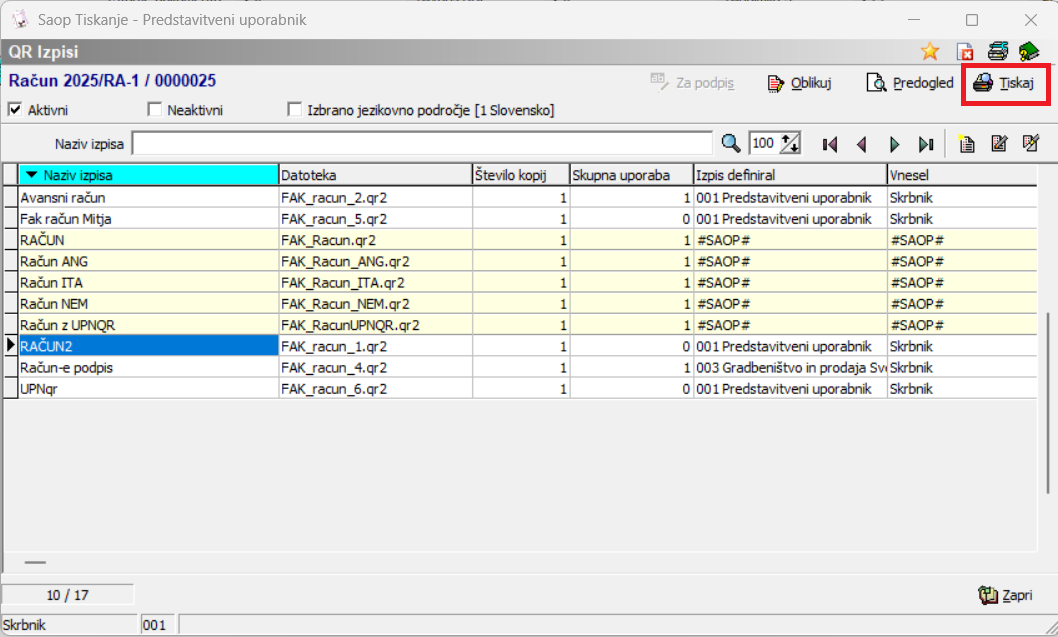This screenshot has height=637, width=1058.
Task: Sort by the Naziv izpisa column header
Action: 148,175
